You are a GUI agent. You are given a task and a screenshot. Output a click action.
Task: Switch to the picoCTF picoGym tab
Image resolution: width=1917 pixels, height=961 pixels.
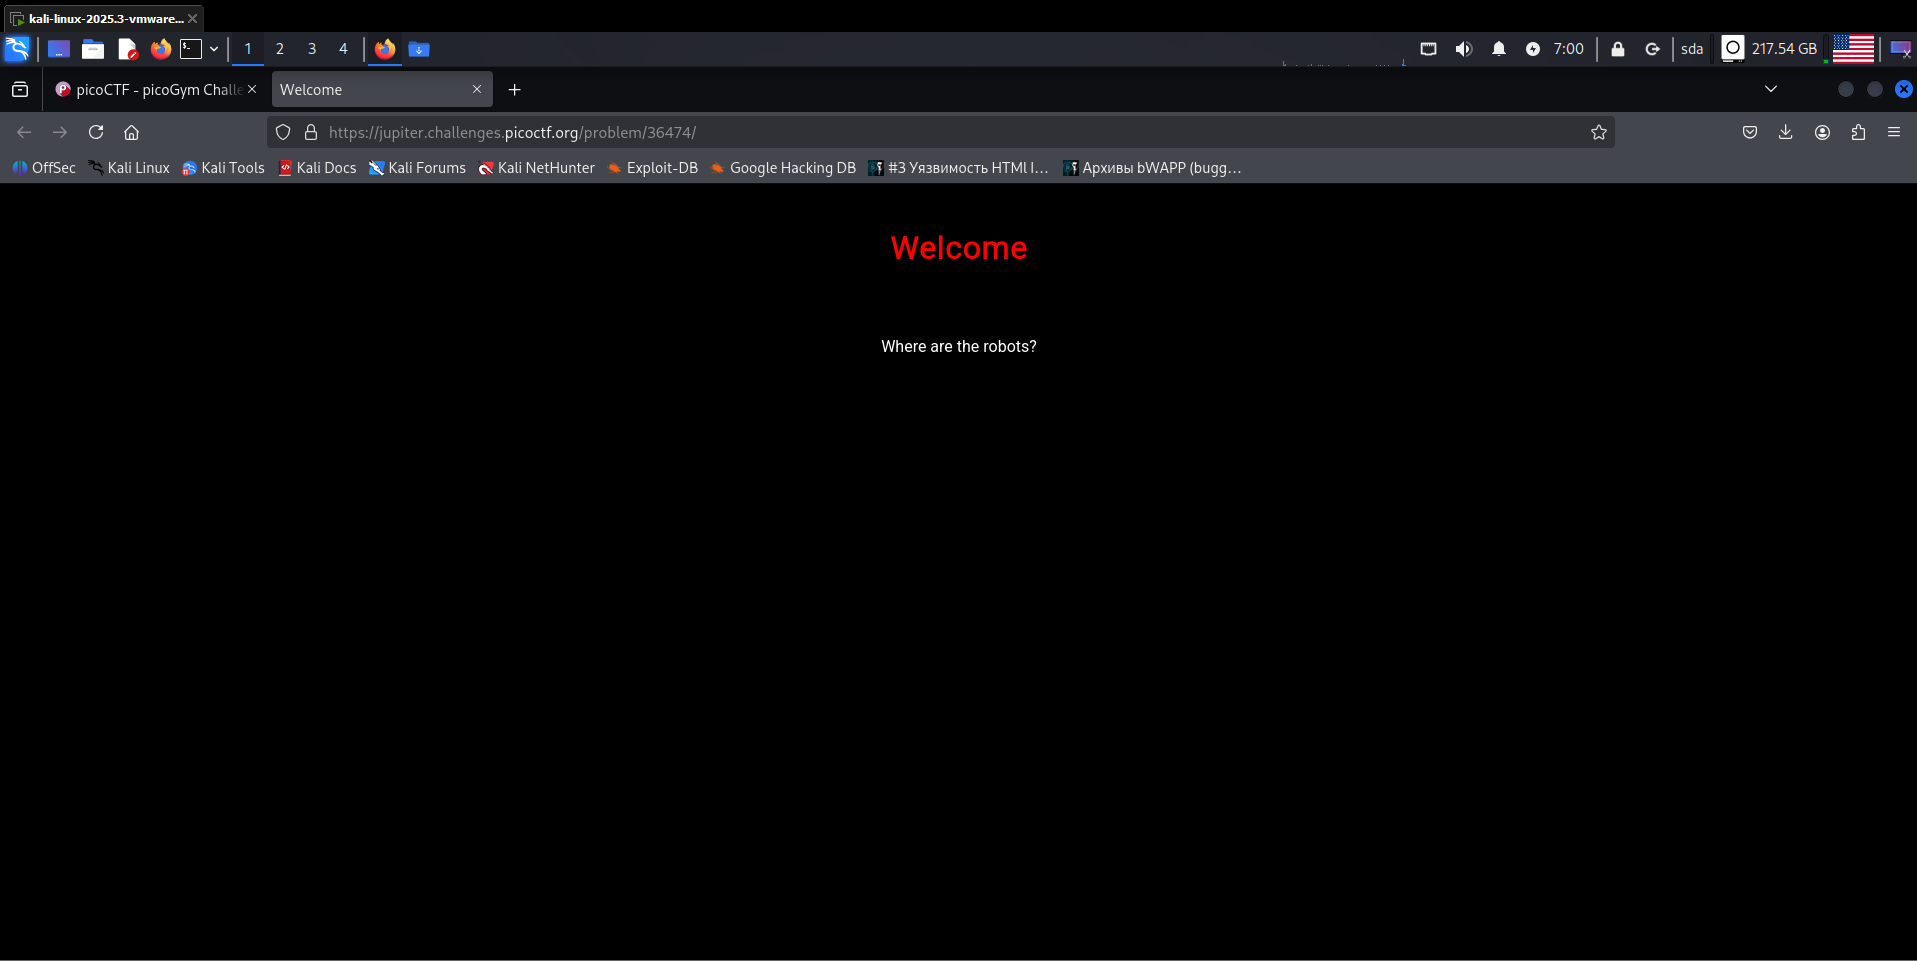[155, 89]
